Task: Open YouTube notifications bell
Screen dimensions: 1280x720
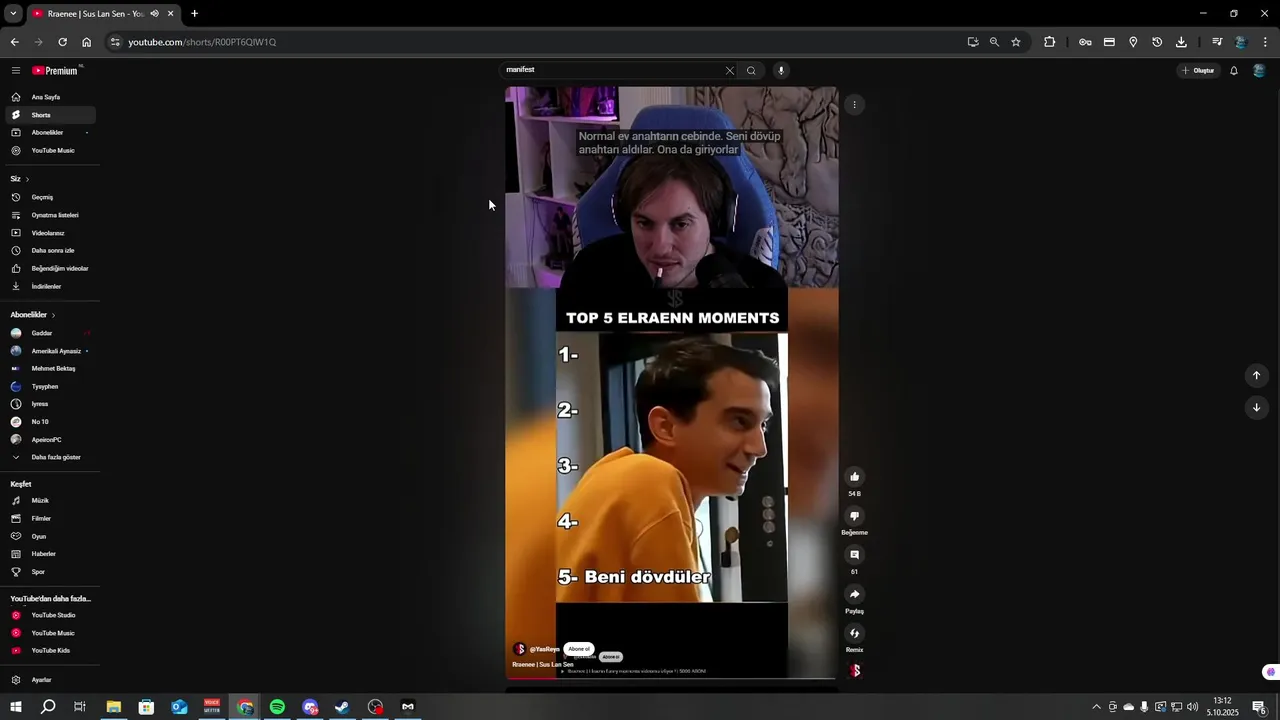Action: point(1234,70)
